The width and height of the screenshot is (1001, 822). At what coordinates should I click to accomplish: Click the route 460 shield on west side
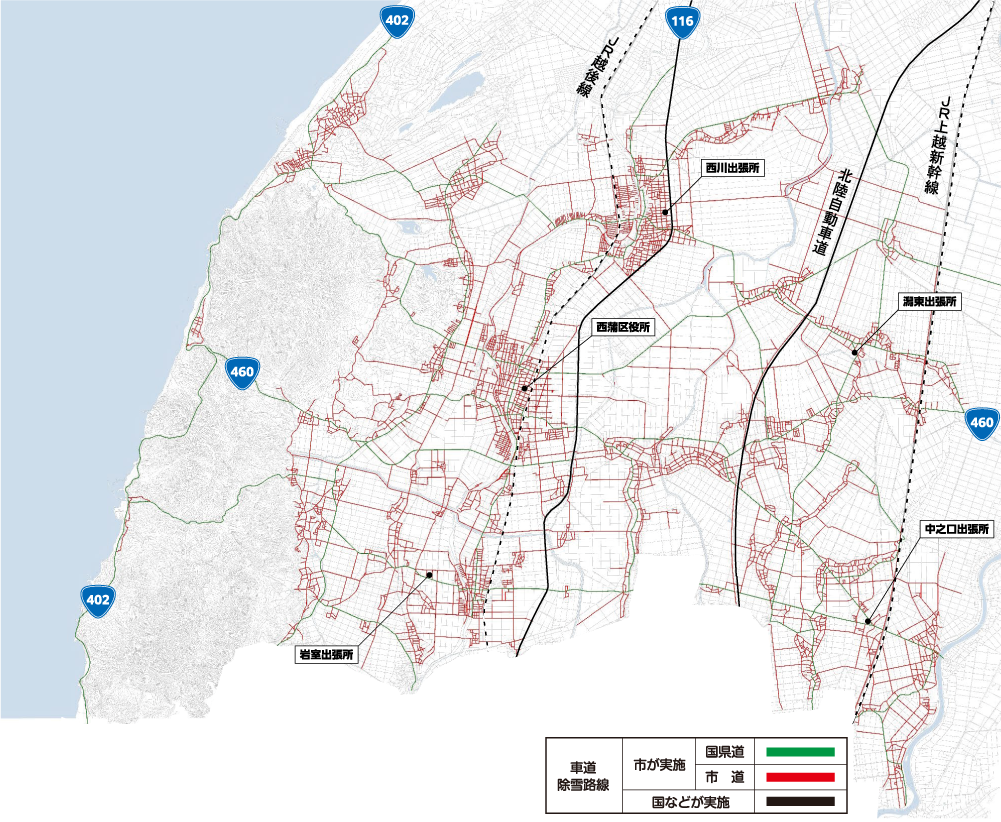pos(242,372)
